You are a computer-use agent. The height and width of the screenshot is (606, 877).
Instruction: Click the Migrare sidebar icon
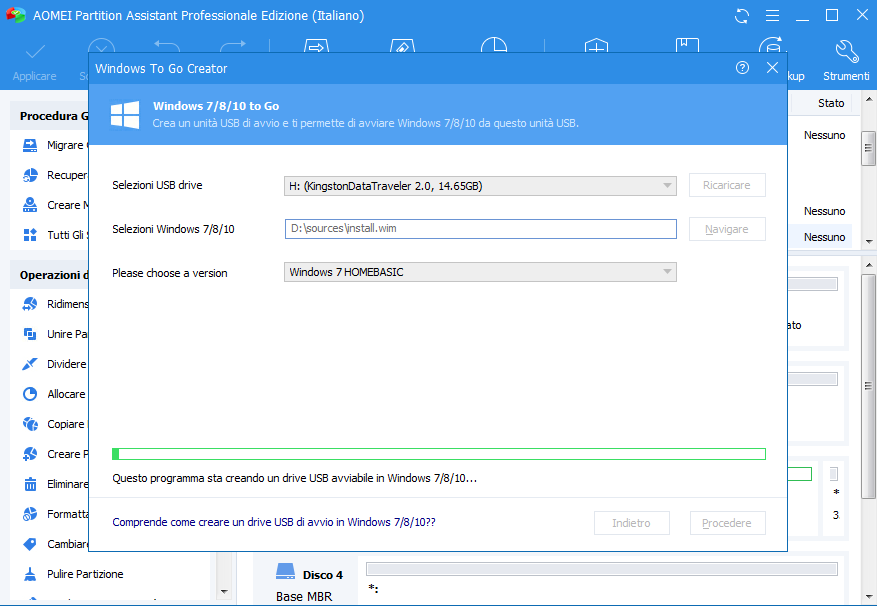(x=30, y=145)
